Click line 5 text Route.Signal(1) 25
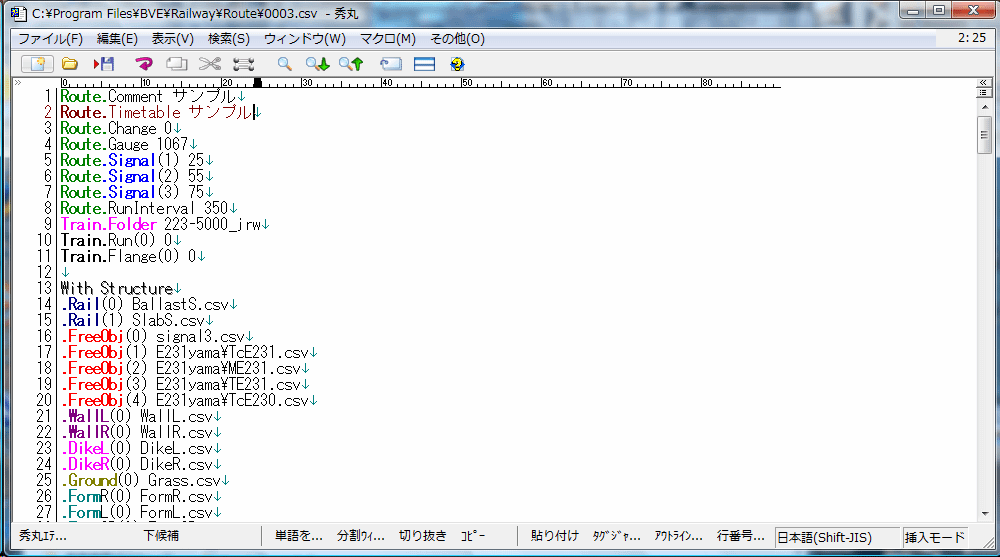 click(132, 160)
